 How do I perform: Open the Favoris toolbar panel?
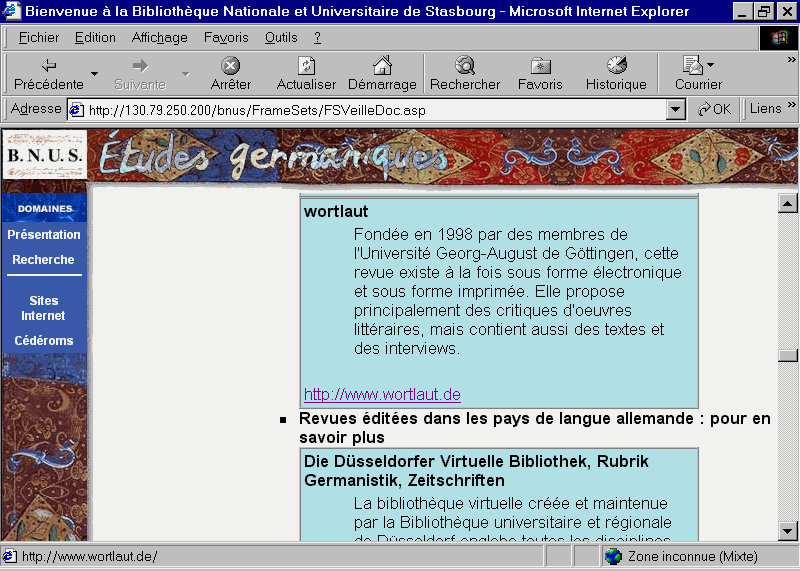click(540, 74)
